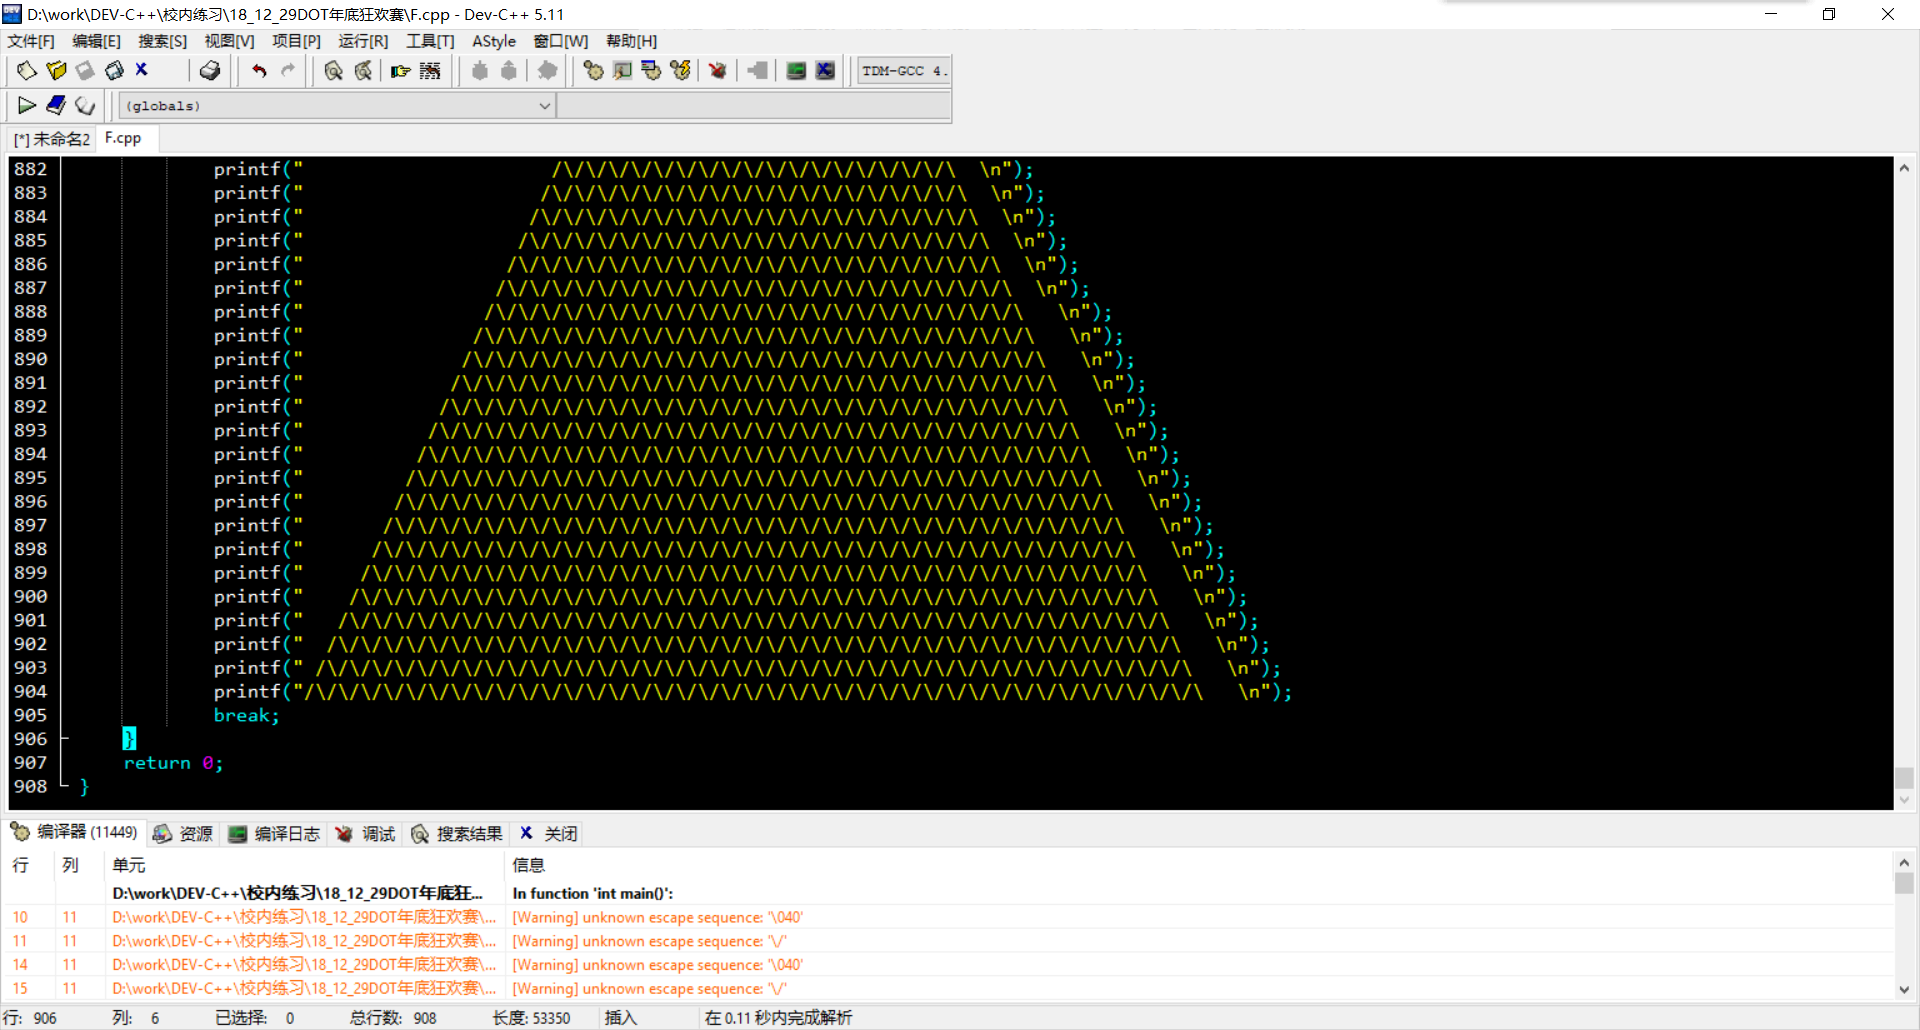Open the AStyle menu
Viewport: 1920px width, 1030px height.
(494, 41)
